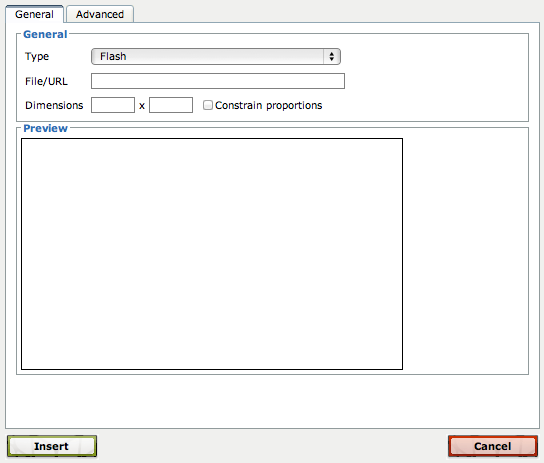Click the Type label
The width and height of the screenshot is (544, 463).
(x=37, y=57)
